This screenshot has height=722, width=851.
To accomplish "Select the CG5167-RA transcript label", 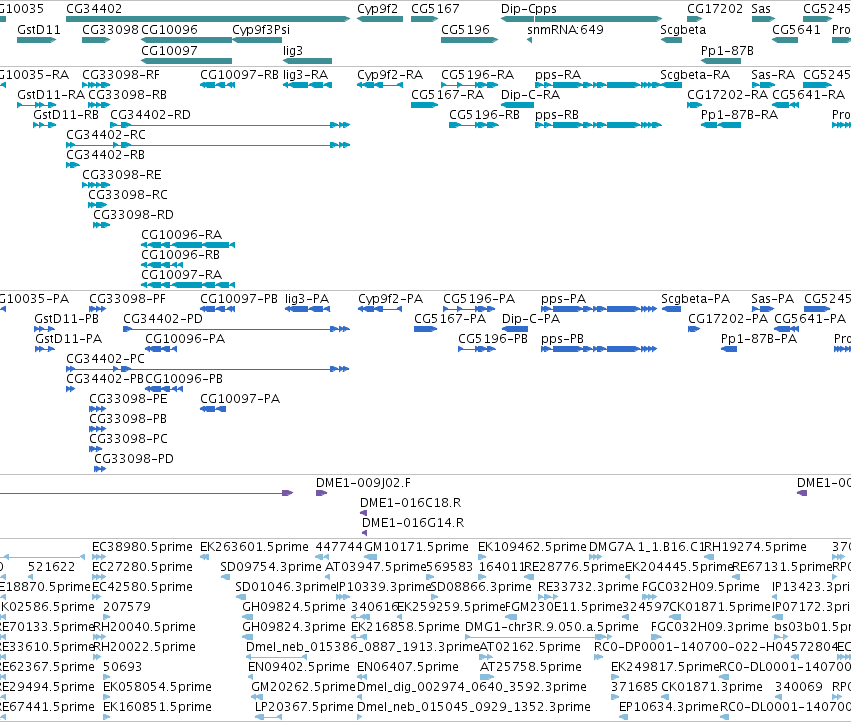I will point(447,94).
